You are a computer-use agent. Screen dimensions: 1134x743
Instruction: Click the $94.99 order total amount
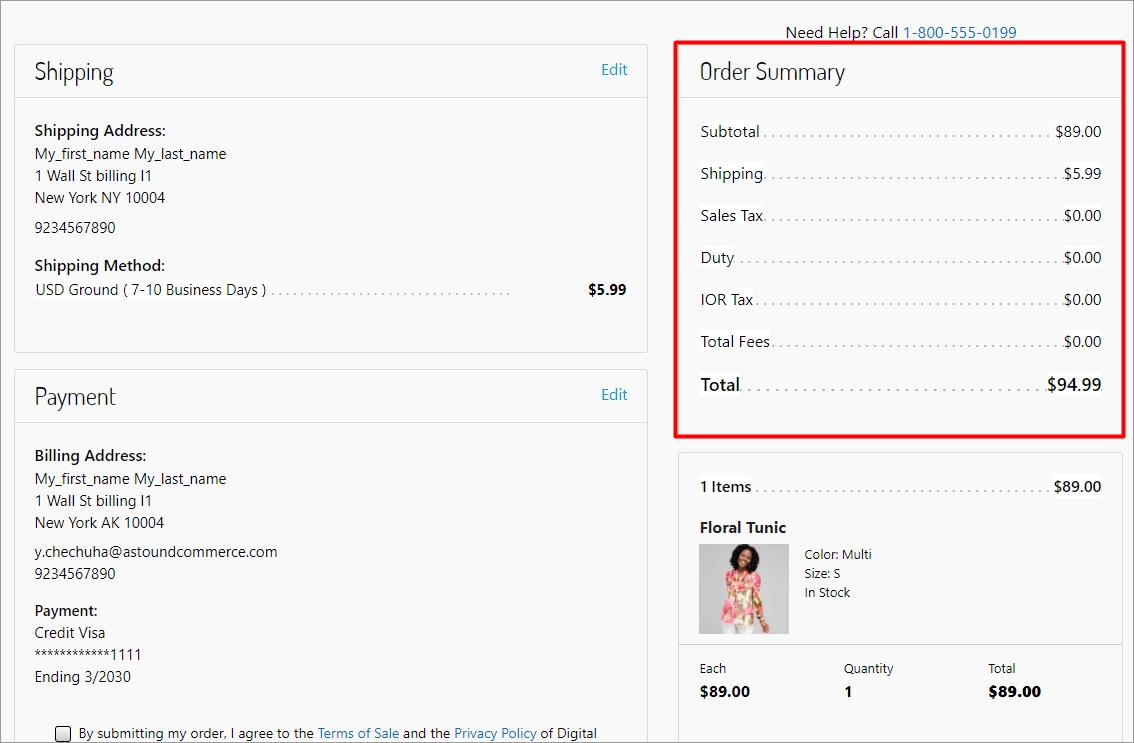(1073, 385)
